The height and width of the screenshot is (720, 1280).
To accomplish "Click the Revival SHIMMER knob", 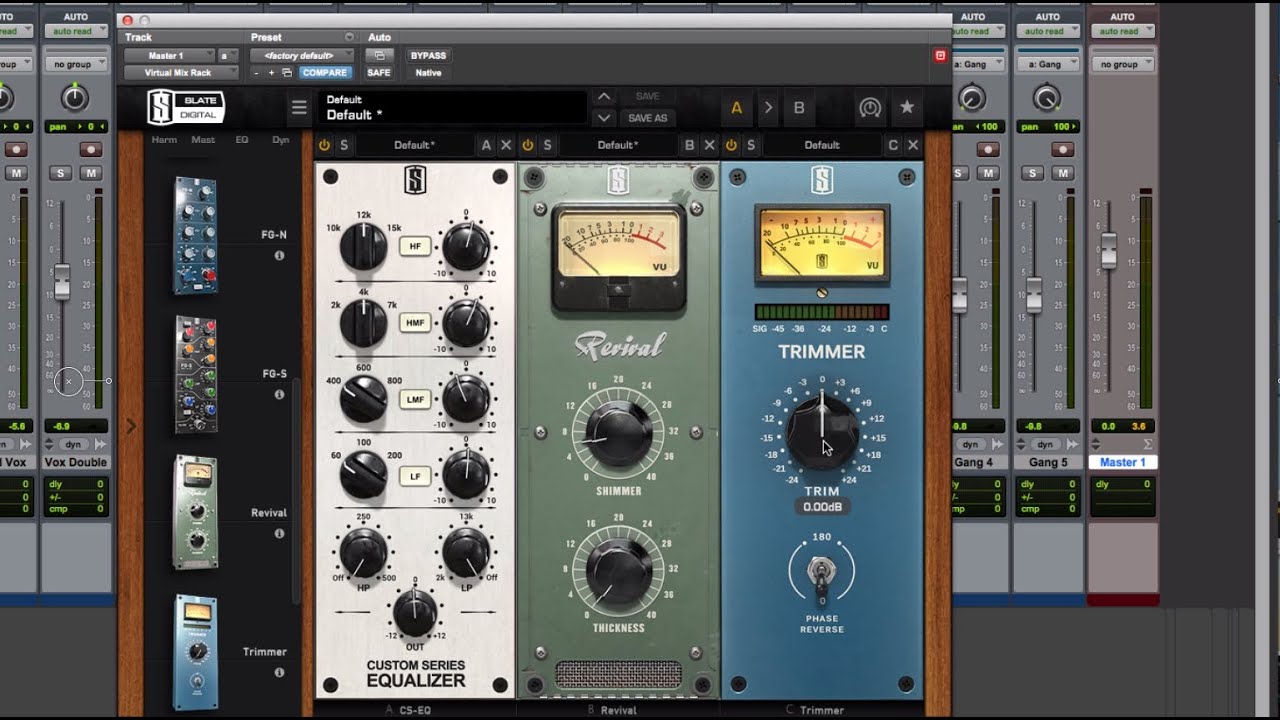I will (x=619, y=432).
